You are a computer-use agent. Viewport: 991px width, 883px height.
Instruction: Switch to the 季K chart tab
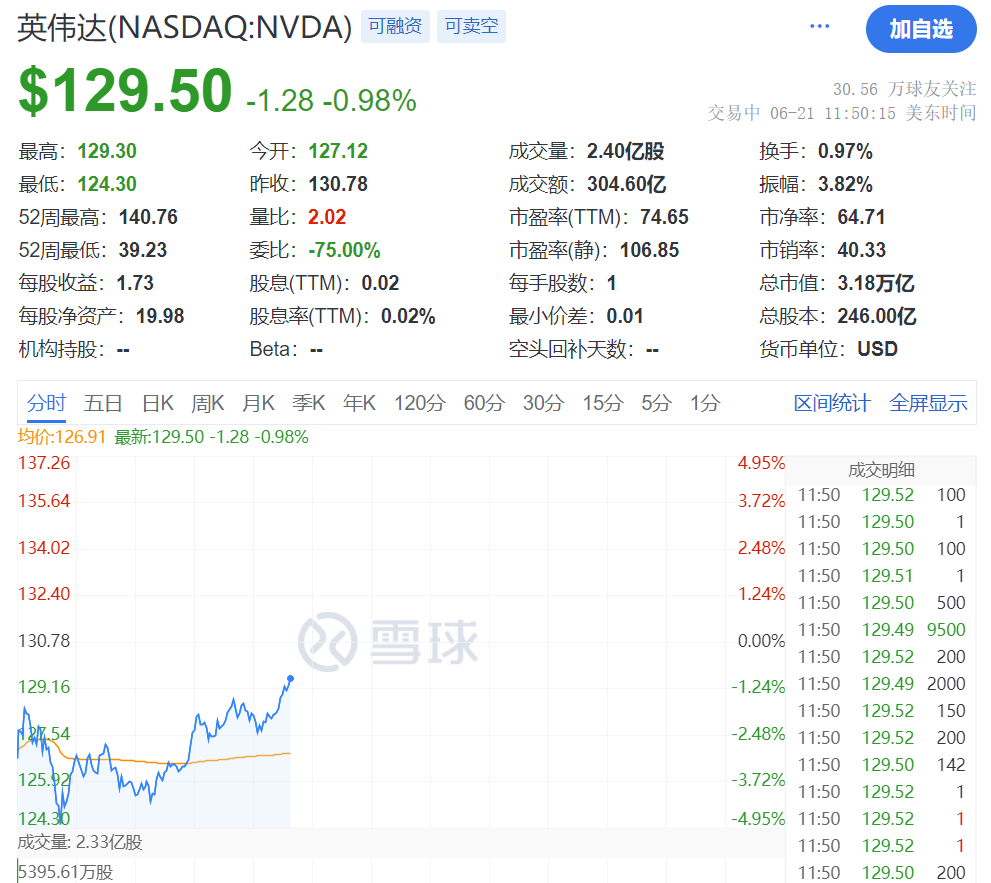[308, 403]
